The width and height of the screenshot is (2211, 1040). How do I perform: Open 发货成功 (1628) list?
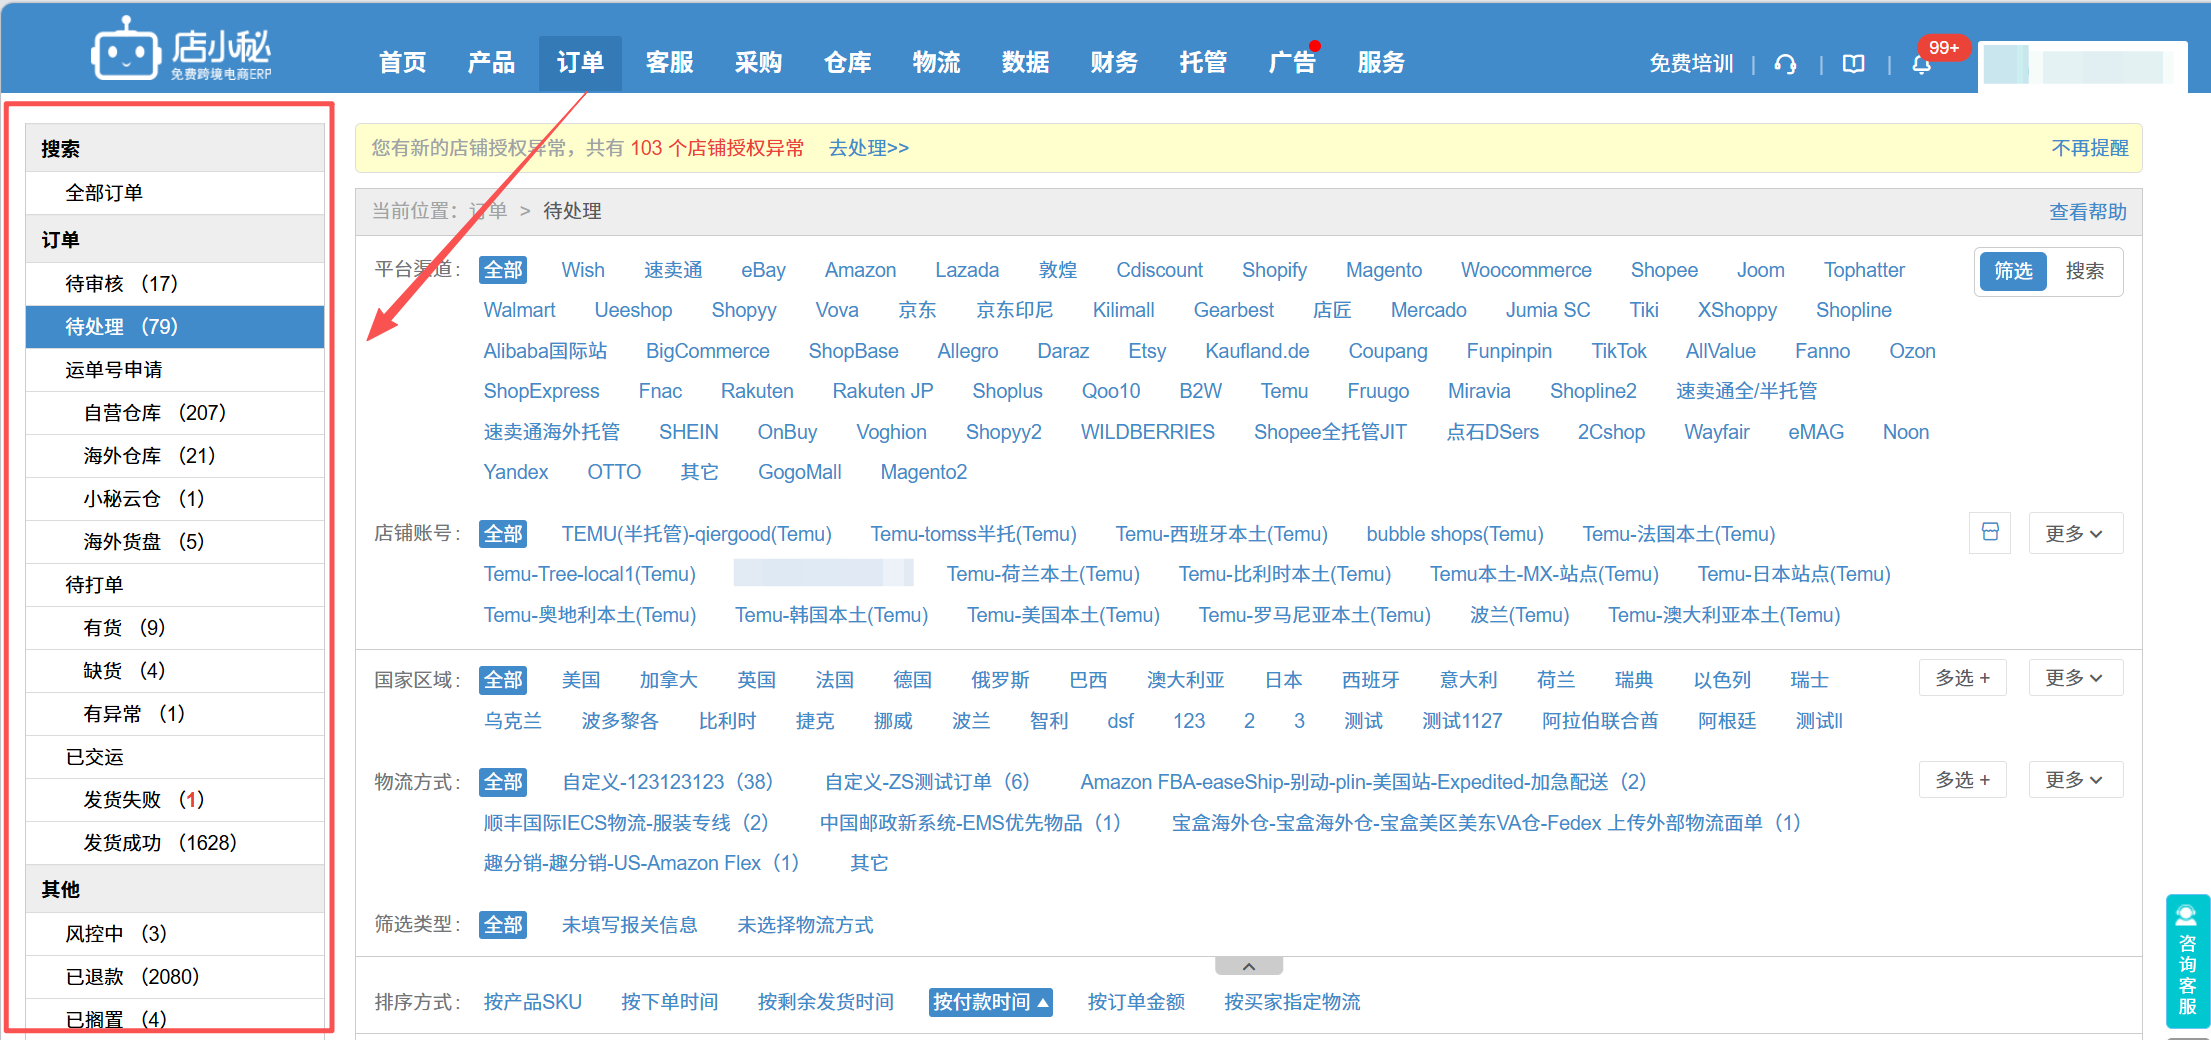click(x=175, y=843)
